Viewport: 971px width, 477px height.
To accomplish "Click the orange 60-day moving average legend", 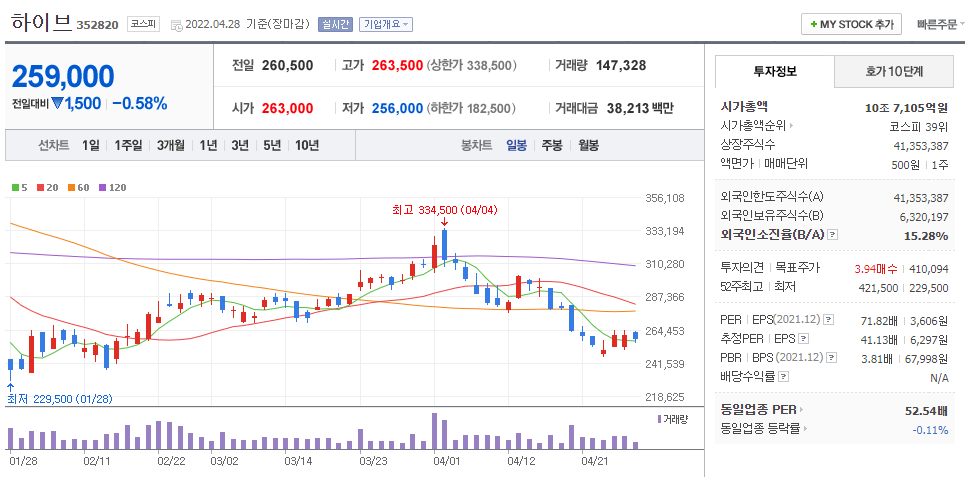I will pyautogui.click(x=79, y=187).
